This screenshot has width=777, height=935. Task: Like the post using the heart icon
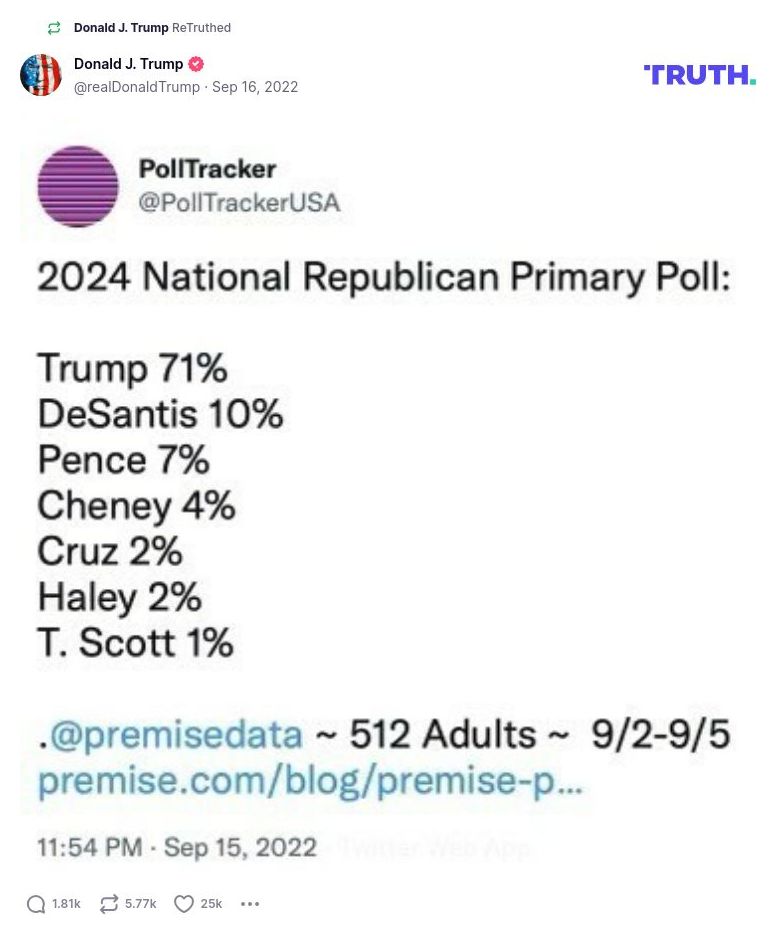click(183, 903)
